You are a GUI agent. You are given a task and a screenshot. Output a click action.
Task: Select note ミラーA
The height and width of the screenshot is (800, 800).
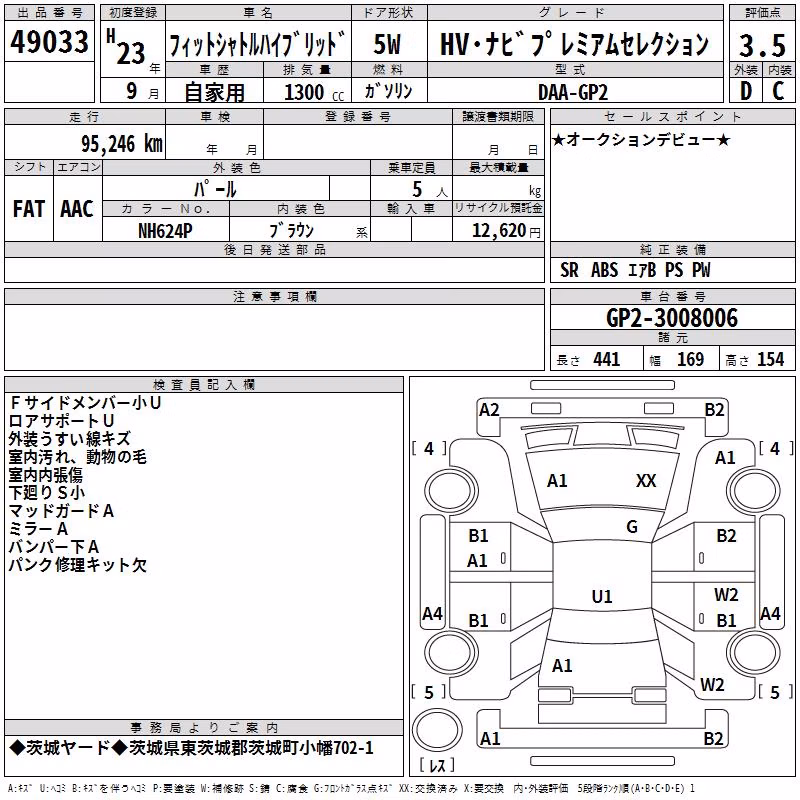pos(38,529)
